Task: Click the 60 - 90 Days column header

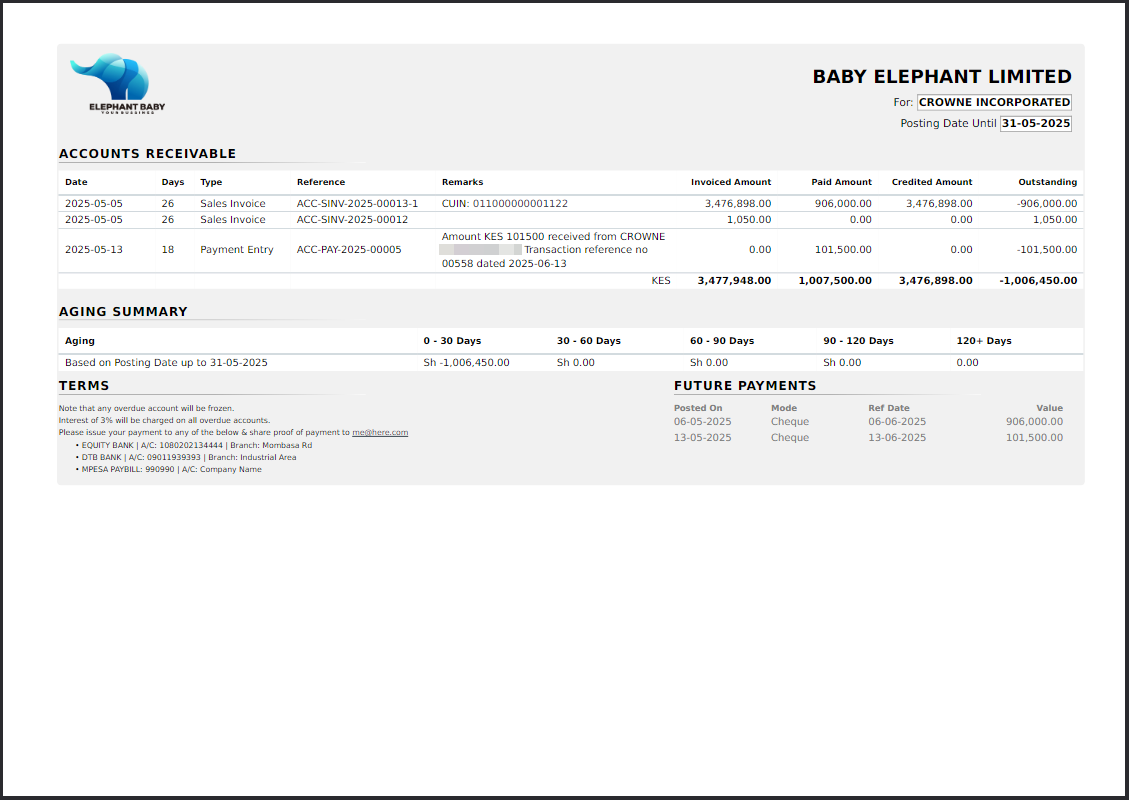Action: click(x=722, y=341)
